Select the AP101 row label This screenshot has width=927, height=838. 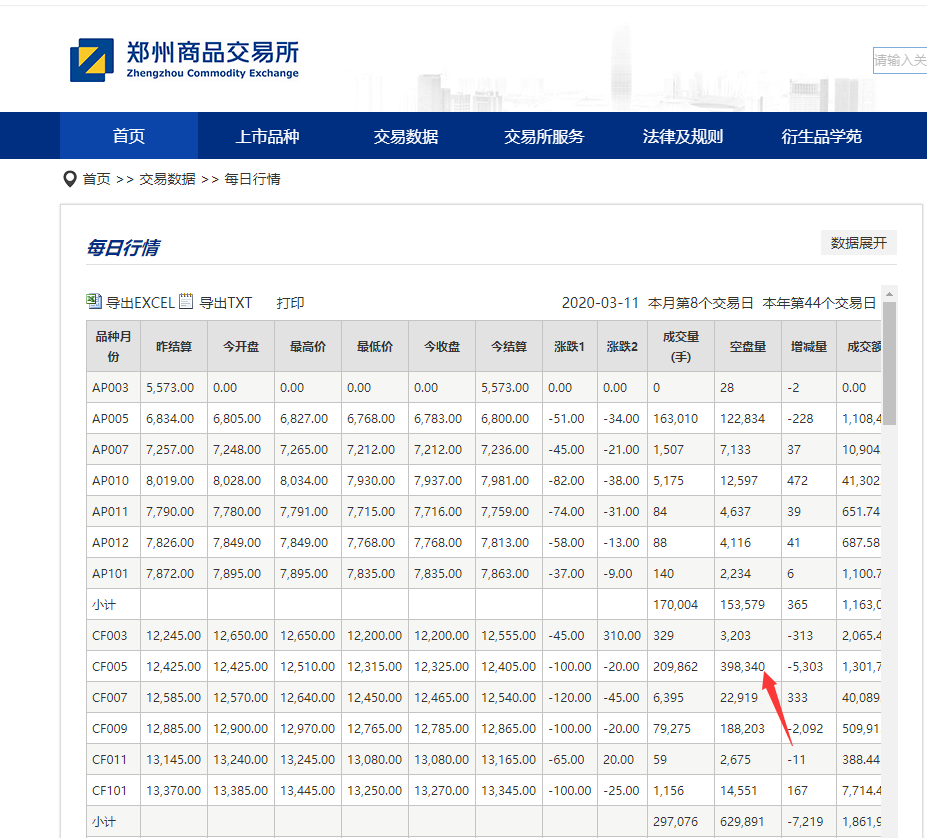110,573
